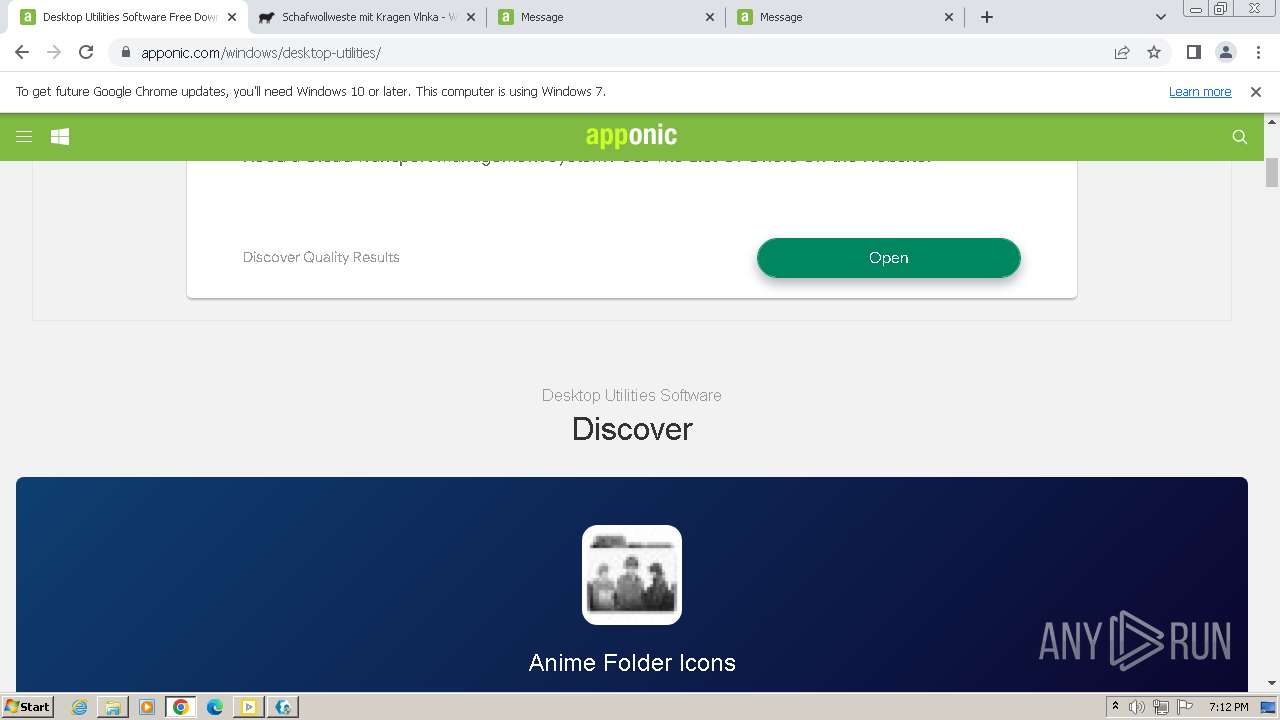Reload the current page
The height and width of the screenshot is (720, 1280).
tap(86, 53)
